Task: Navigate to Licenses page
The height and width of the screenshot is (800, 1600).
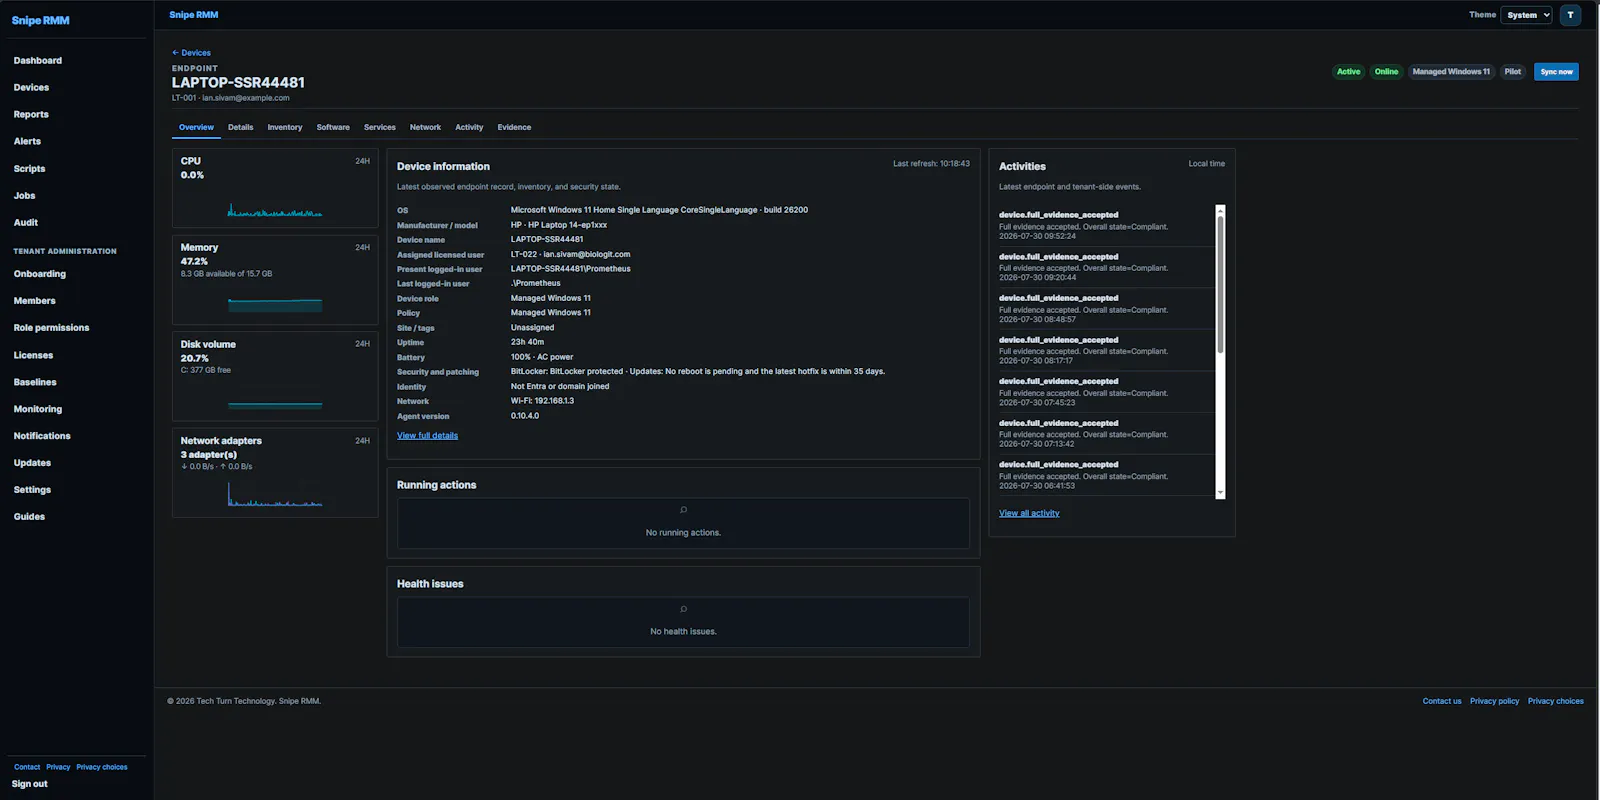Action: (x=33, y=355)
